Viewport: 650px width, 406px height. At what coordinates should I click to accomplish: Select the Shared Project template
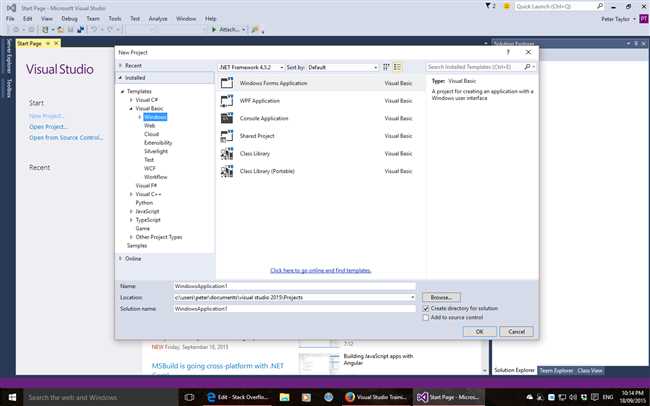(257, 136)
